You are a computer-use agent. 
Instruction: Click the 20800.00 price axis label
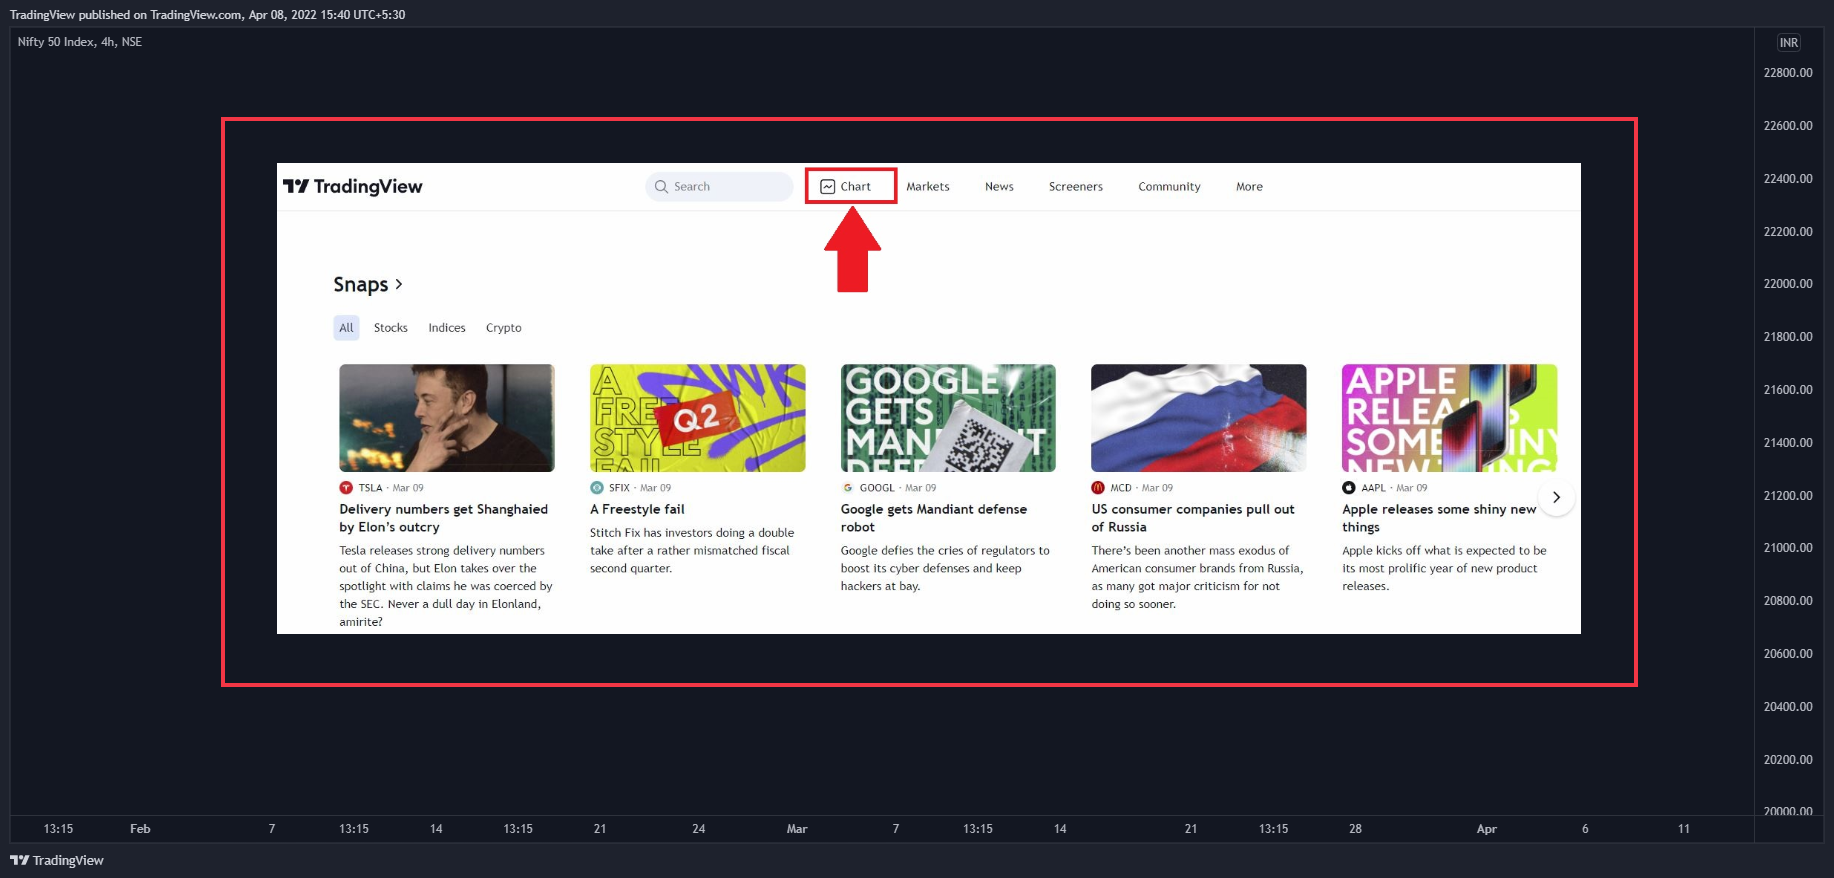(x=1788, y=601)
